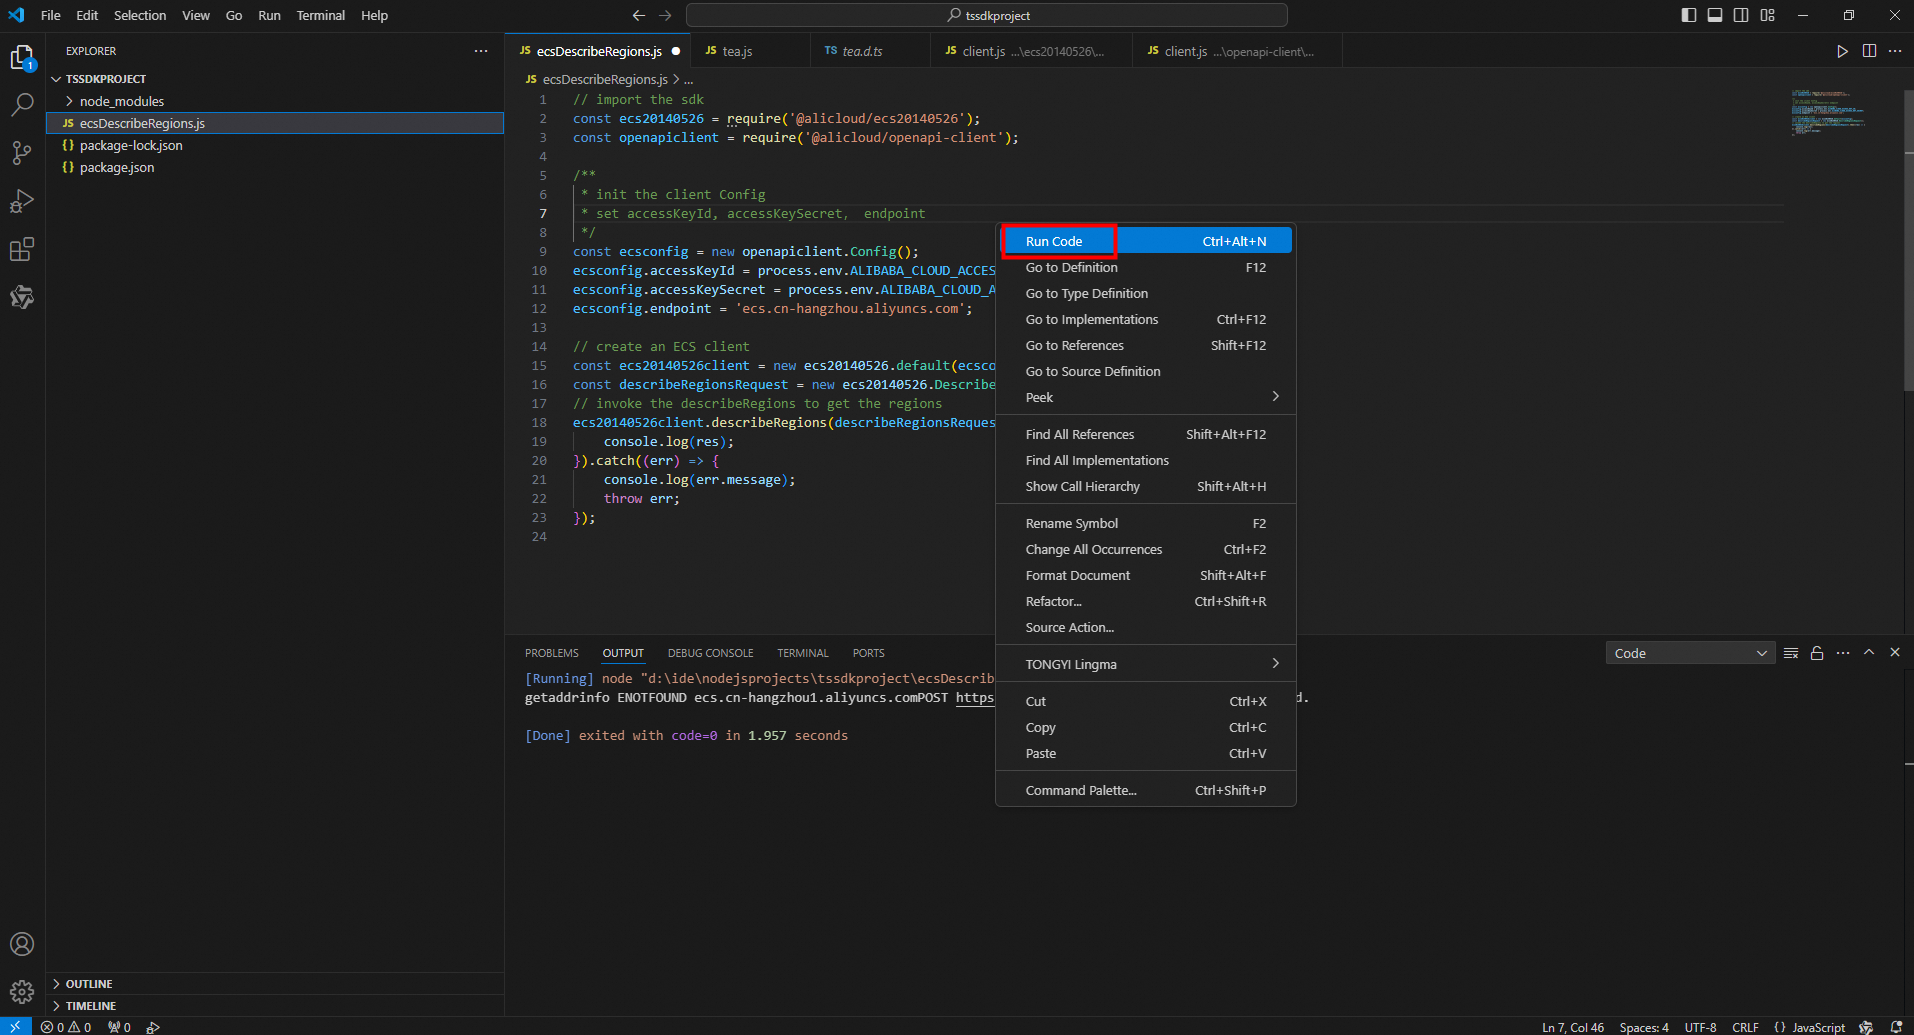The image size is (1914, 1035).
Task: Switch to the PROBLEMS panel tab
Action: [x=552, y=653]
